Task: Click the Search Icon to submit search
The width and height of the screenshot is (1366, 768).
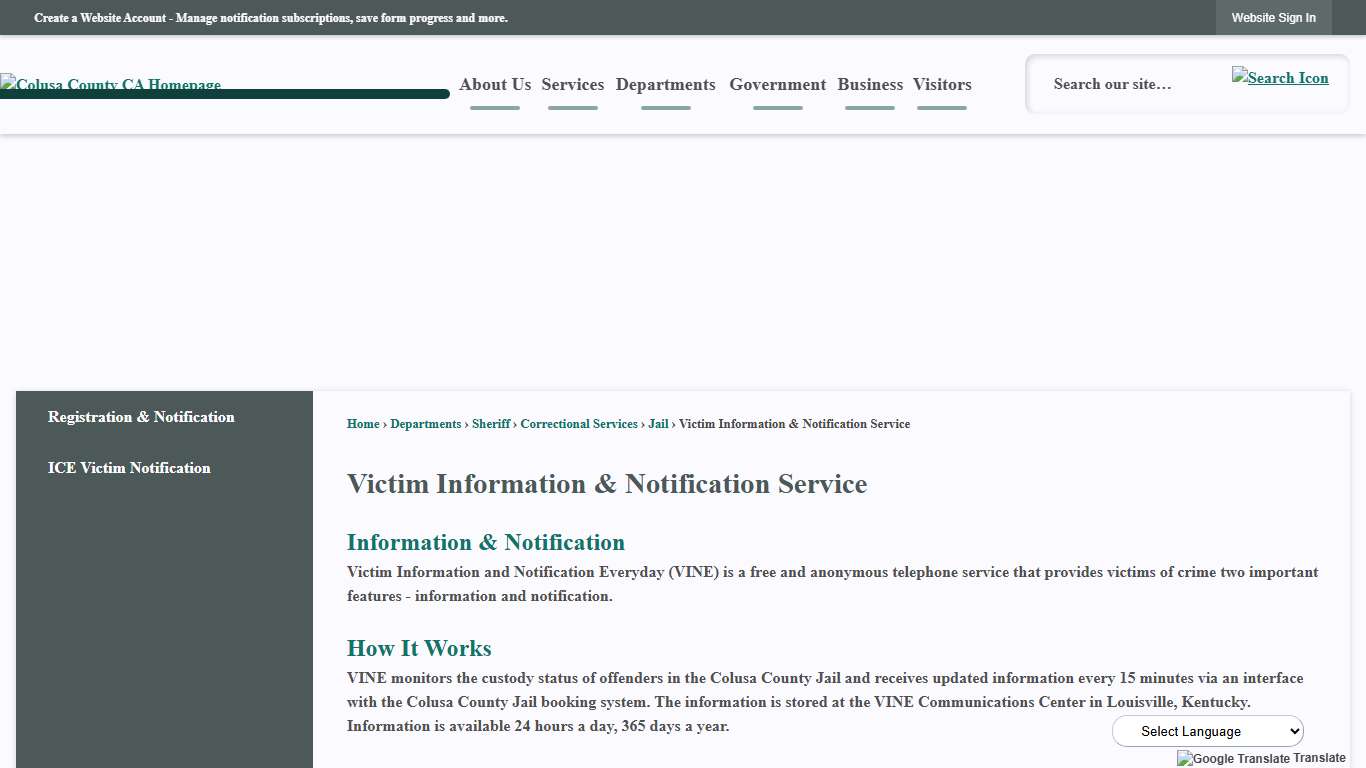Action: tap(1280, 77)
